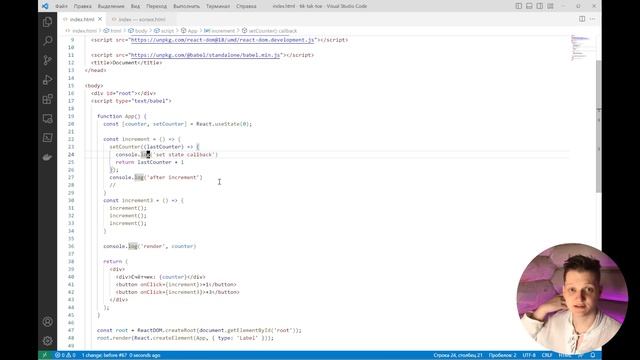Click 'after increment' string on line 27

[173, 178]
